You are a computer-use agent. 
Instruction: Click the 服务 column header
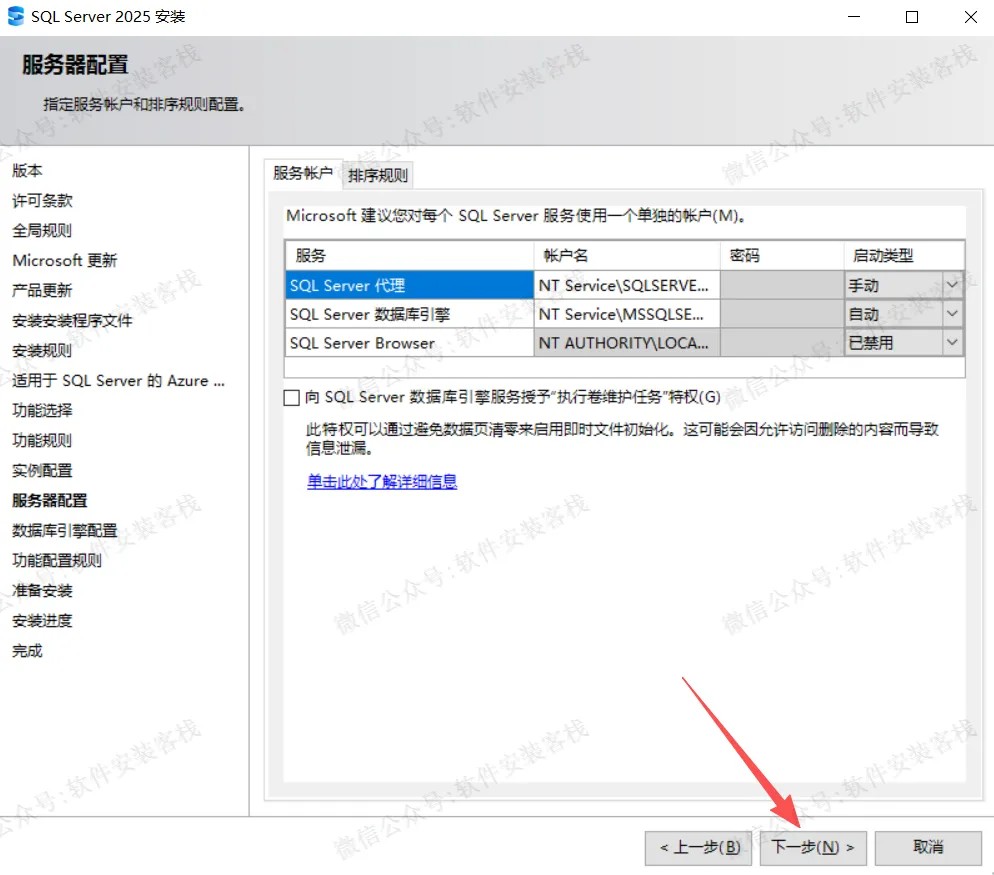point(410,256)
